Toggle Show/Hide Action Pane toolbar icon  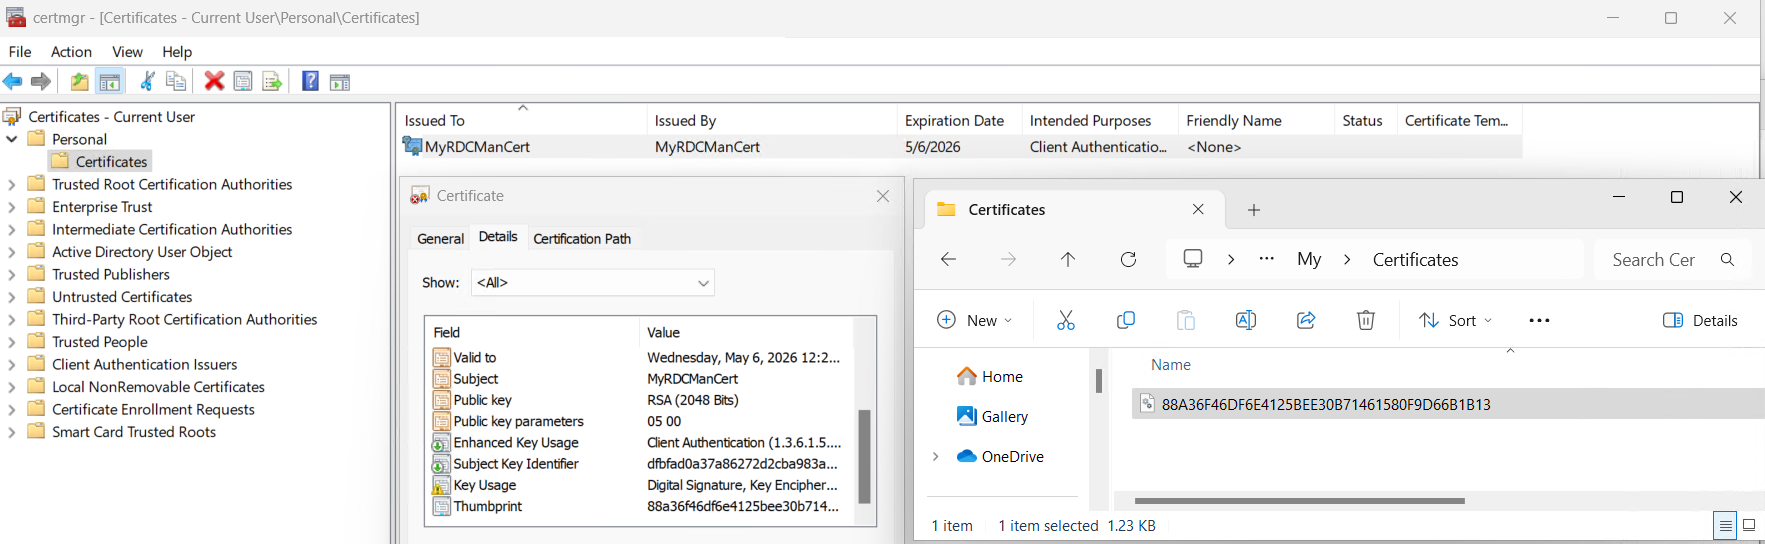(340, 82)
